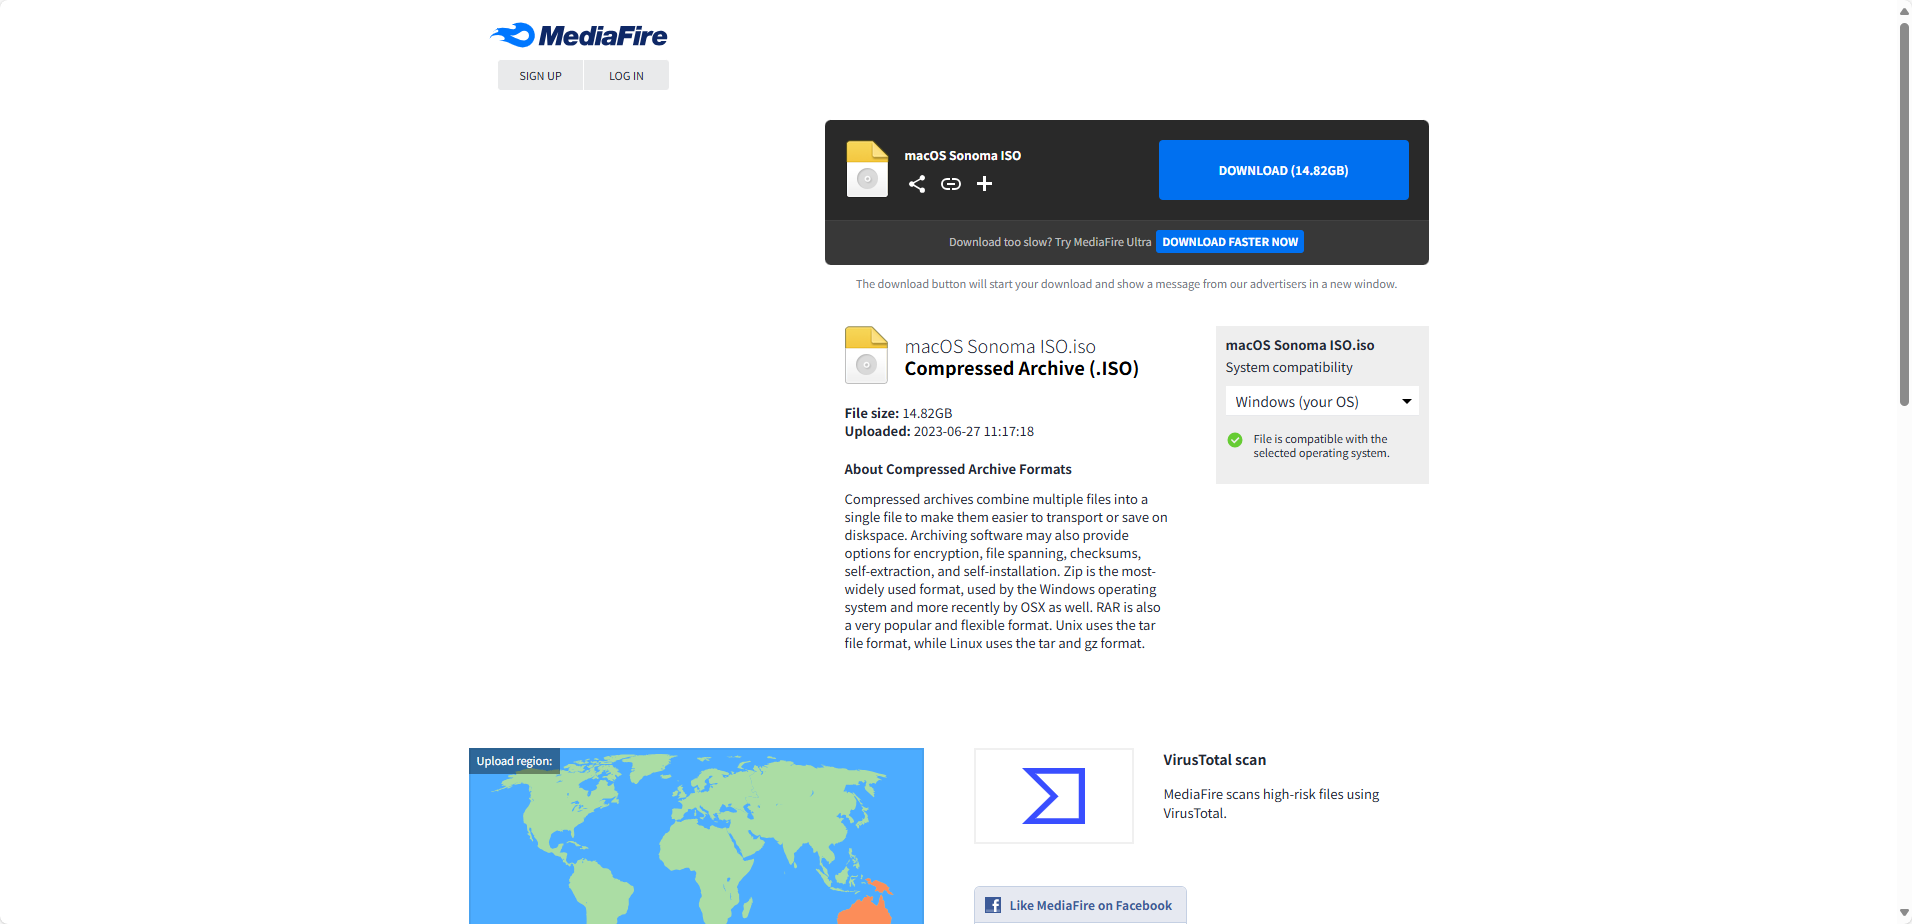
Task: Click the dropdown arrow for system compatibility
Action: [x=1406, y=401]
